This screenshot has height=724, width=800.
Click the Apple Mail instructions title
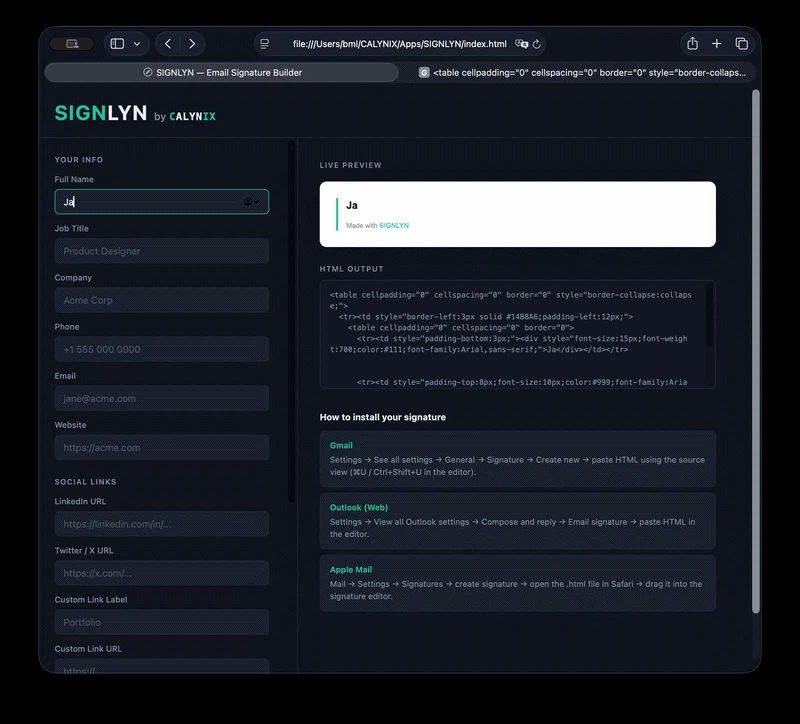(x=351, y=569)
